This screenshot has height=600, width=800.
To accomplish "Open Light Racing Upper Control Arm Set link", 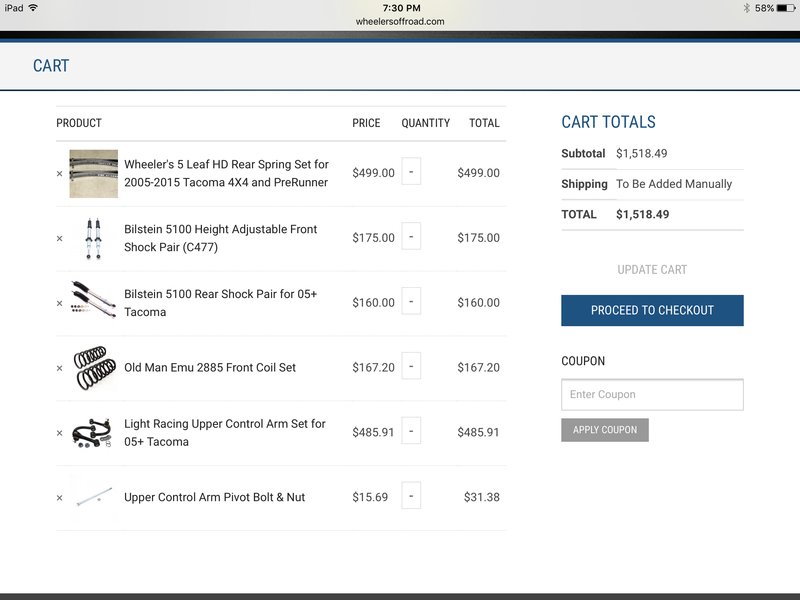I will pos(224,433).
